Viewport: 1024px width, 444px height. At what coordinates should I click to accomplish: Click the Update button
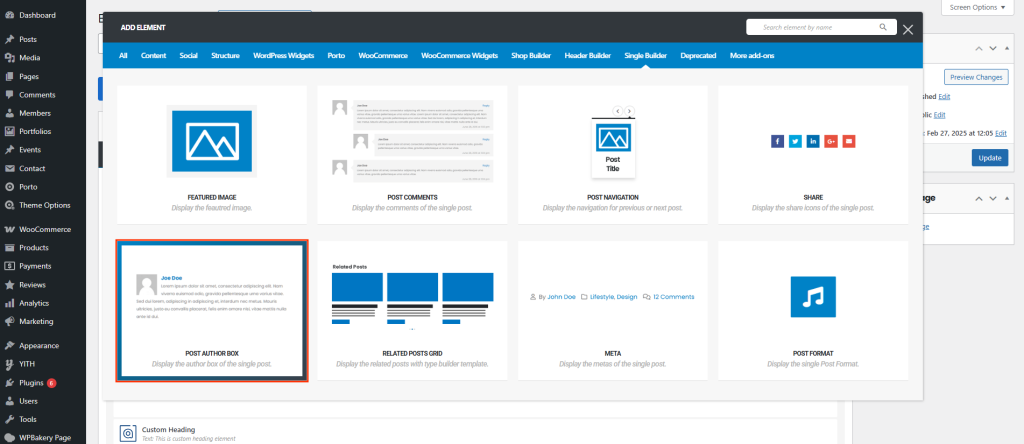click(989, 157)
